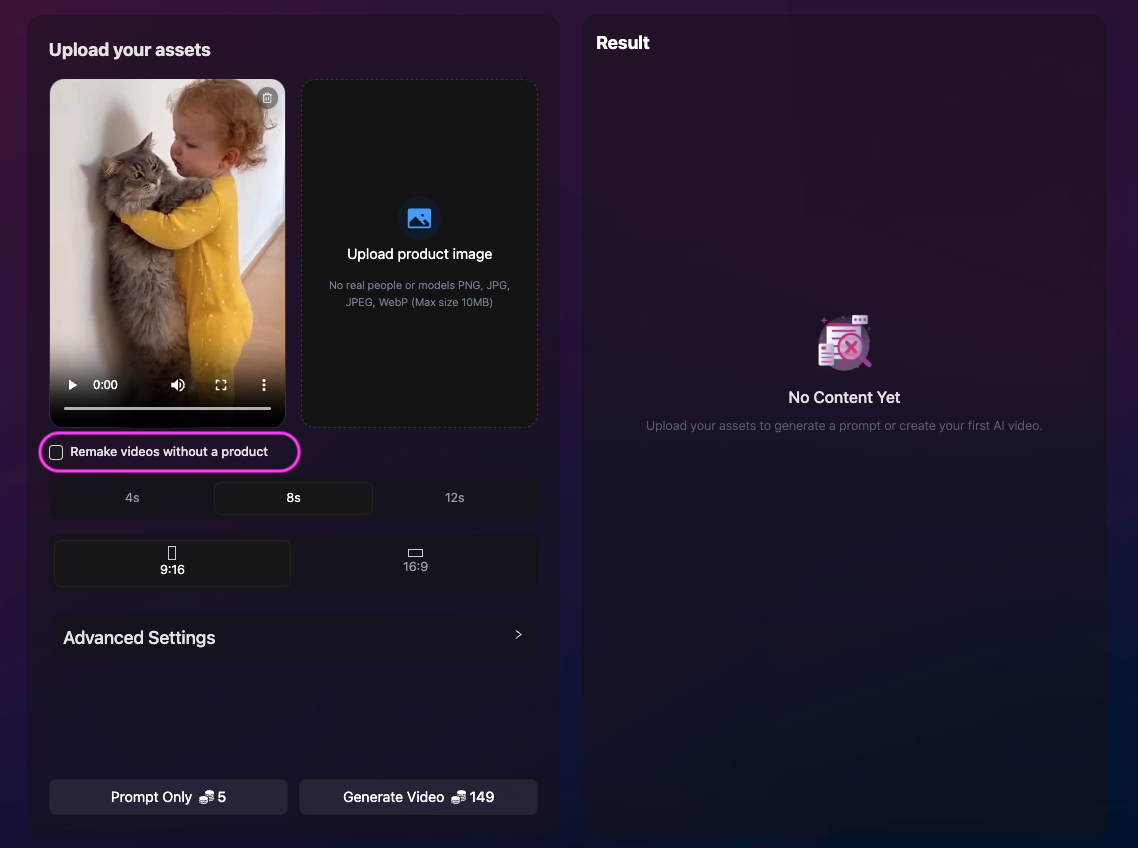This screenshot has height=848, width=1138.
Task: Delete the uploaded video with trash icon
Action: pyautogui.click(x=267, y=98)
